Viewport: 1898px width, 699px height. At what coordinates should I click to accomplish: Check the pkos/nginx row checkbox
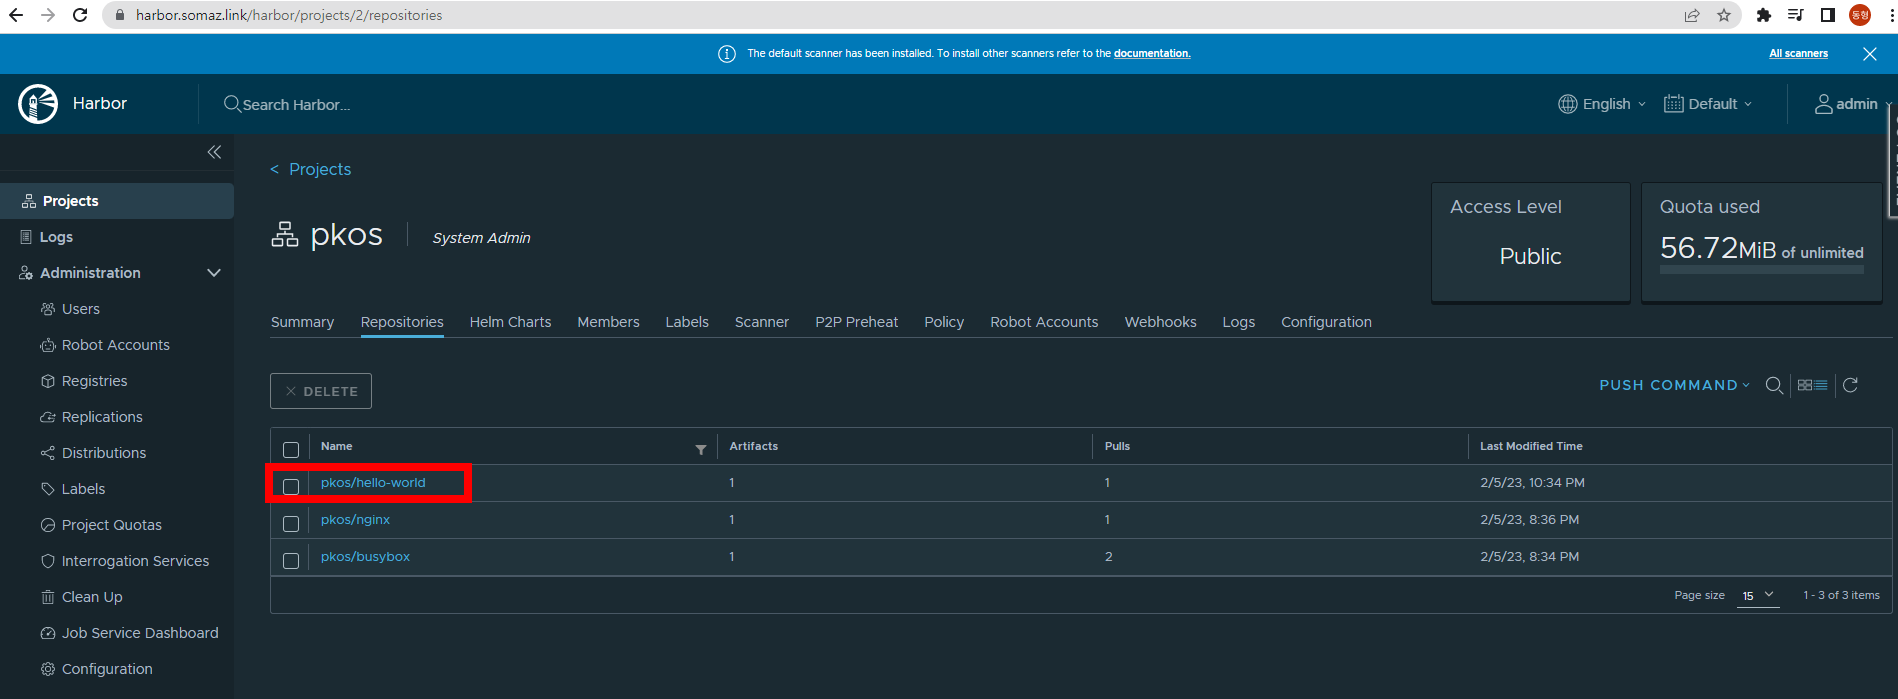291,524
